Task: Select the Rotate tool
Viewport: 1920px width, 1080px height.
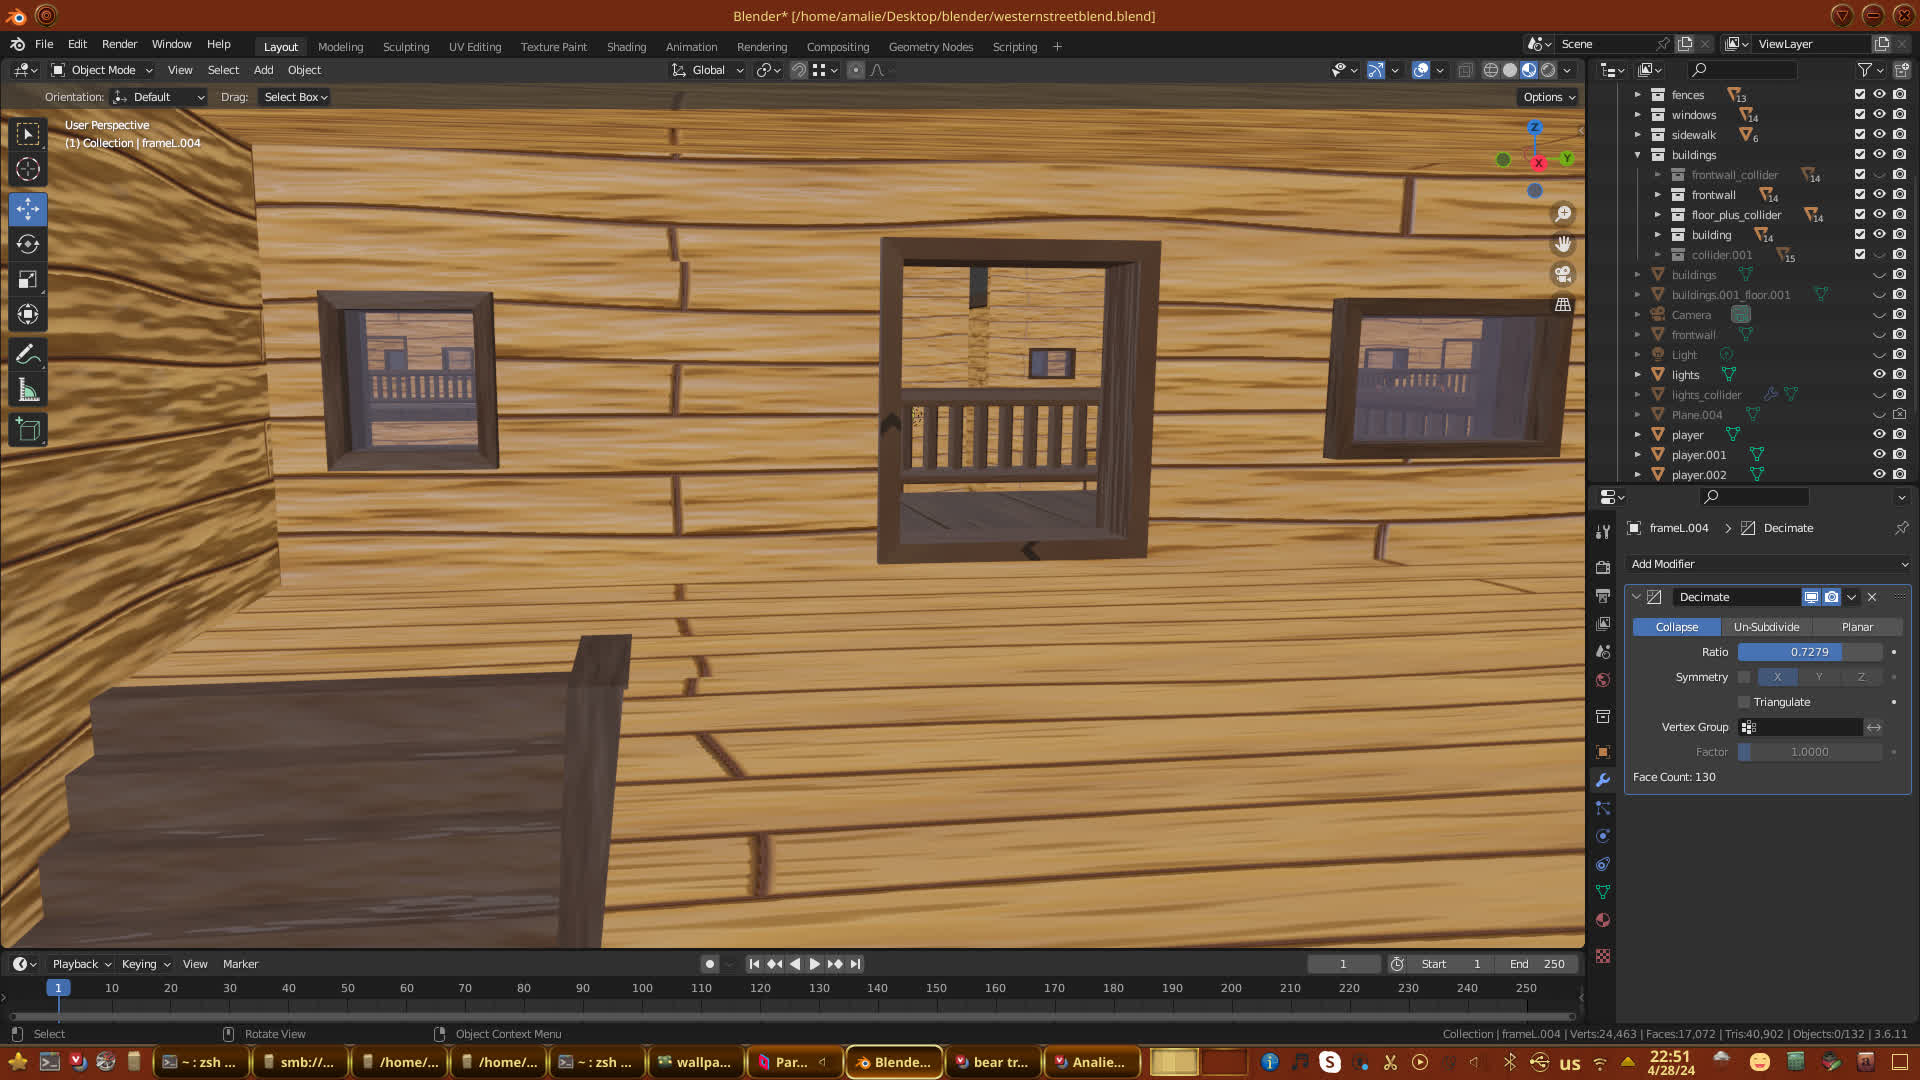Action: 28,244
